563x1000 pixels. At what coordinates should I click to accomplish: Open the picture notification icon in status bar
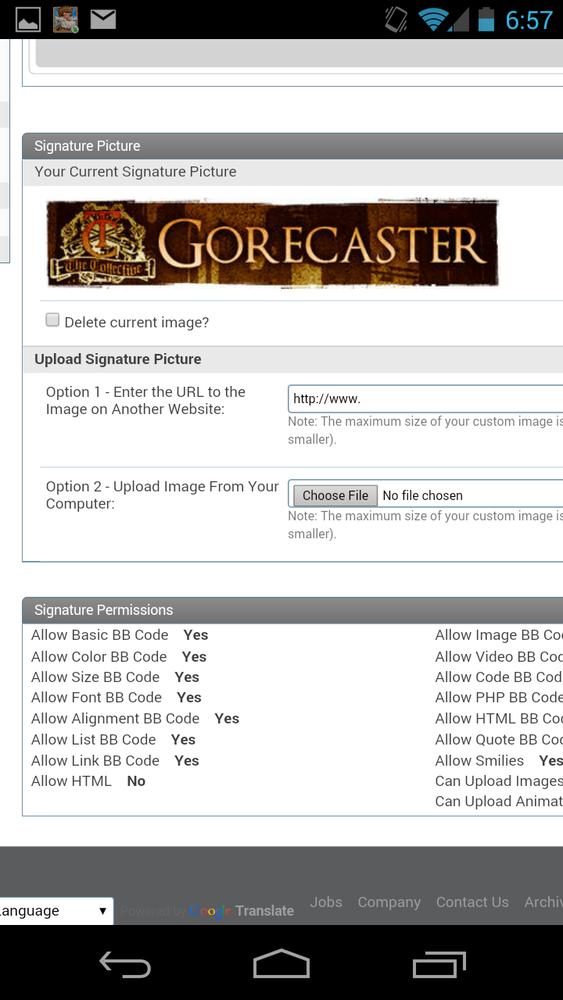(x=27, y=20)
